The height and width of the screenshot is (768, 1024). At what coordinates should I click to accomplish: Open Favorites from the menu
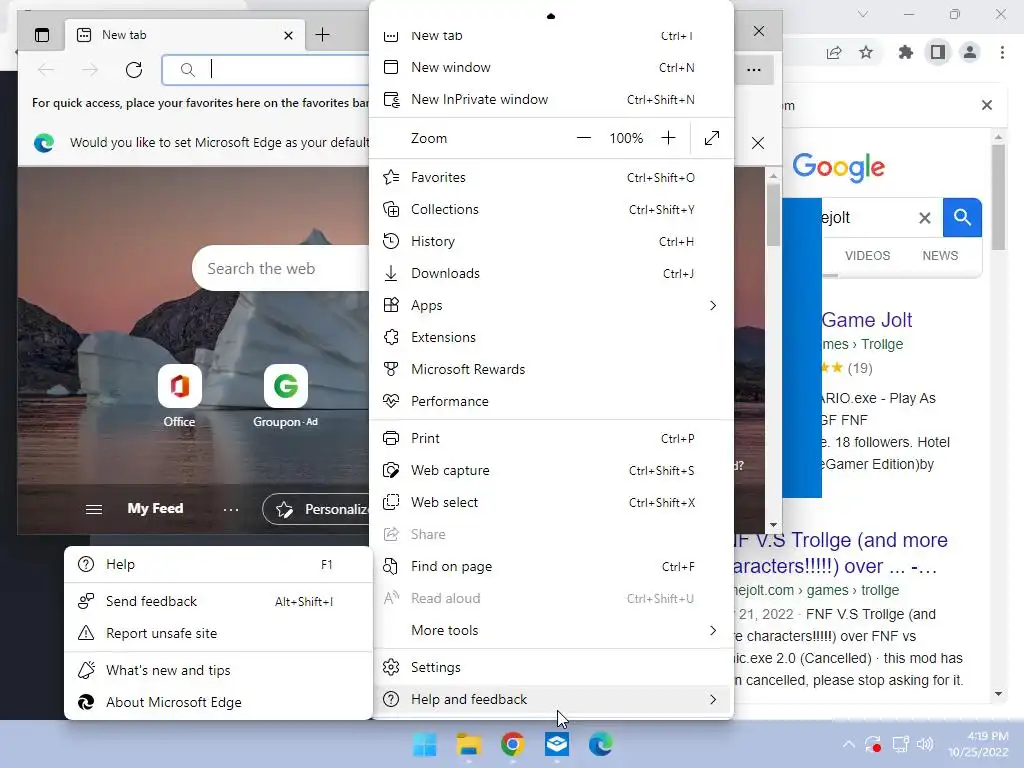tap(551, 177)
